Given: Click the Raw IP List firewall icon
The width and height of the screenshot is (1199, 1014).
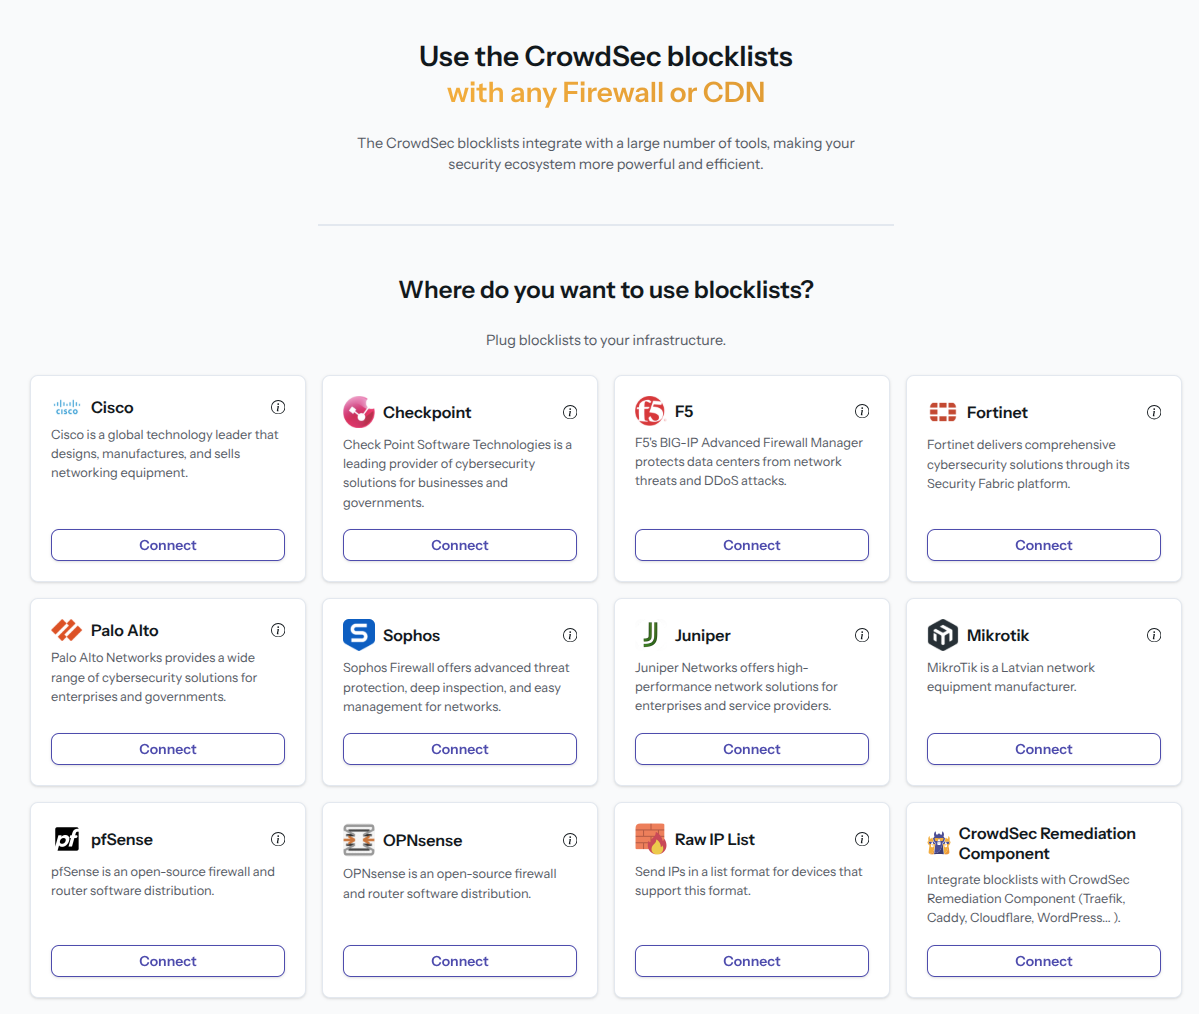Looking at the screenshot, I should (650, 839).
